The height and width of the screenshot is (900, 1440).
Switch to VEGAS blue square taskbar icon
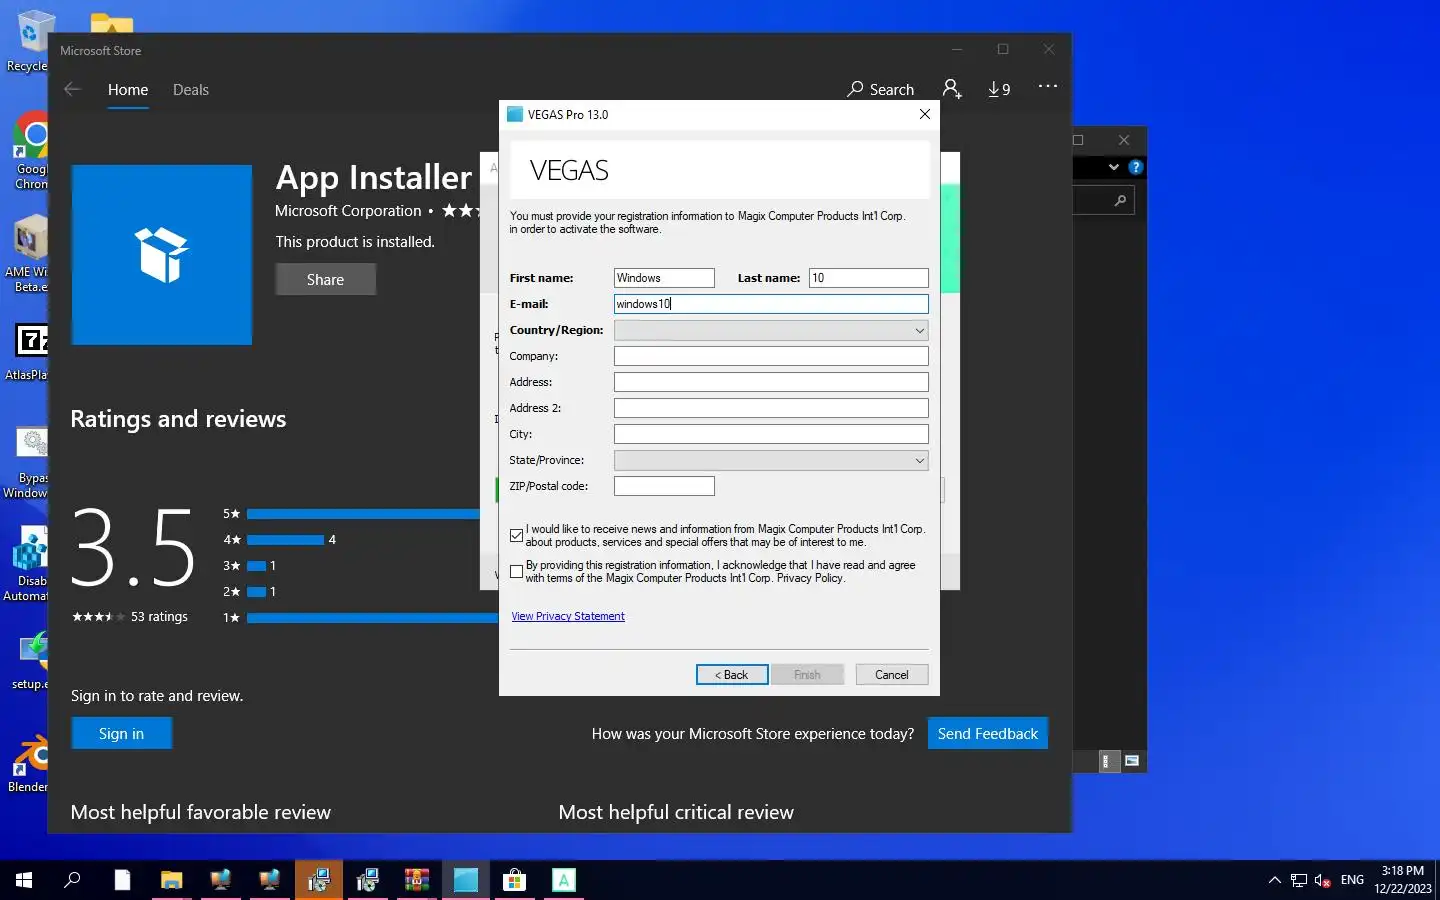pos(465,880)
